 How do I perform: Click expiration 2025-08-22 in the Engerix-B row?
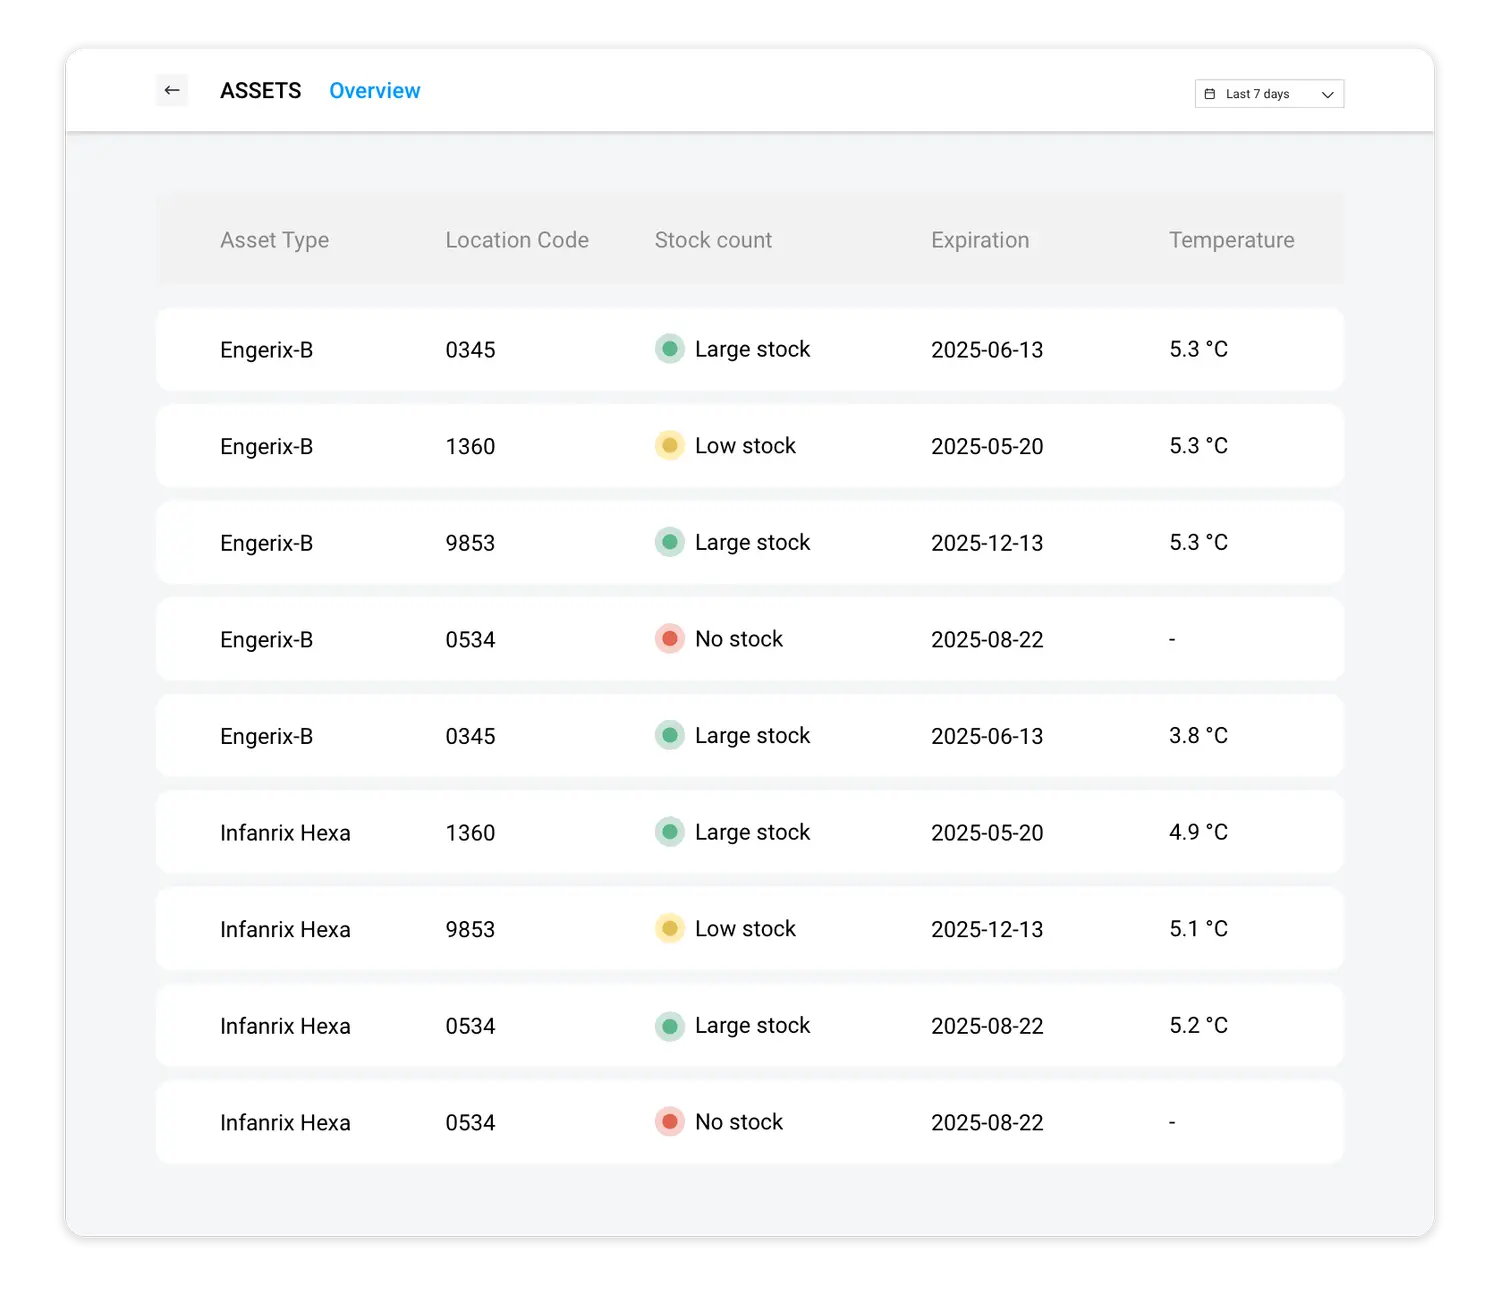987,639
